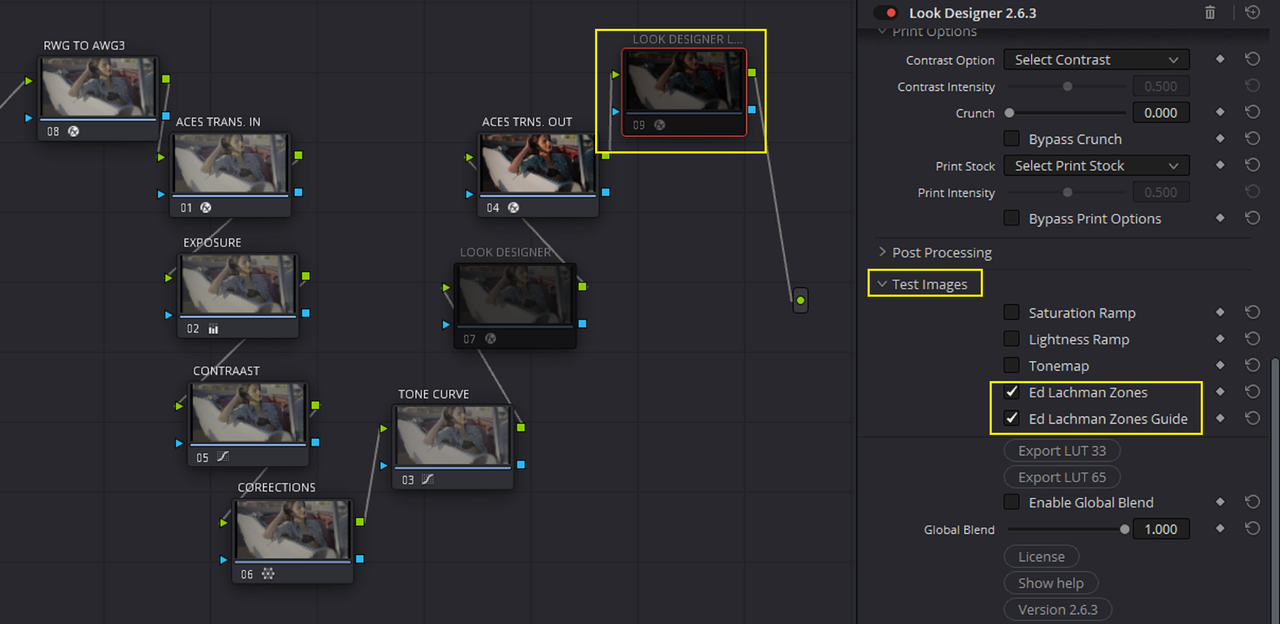Viewport: 1280px width, 624px height.
Task: Uncheck the Ed Lachman Zones Guide checkbox
Action: pos(1012,418)
